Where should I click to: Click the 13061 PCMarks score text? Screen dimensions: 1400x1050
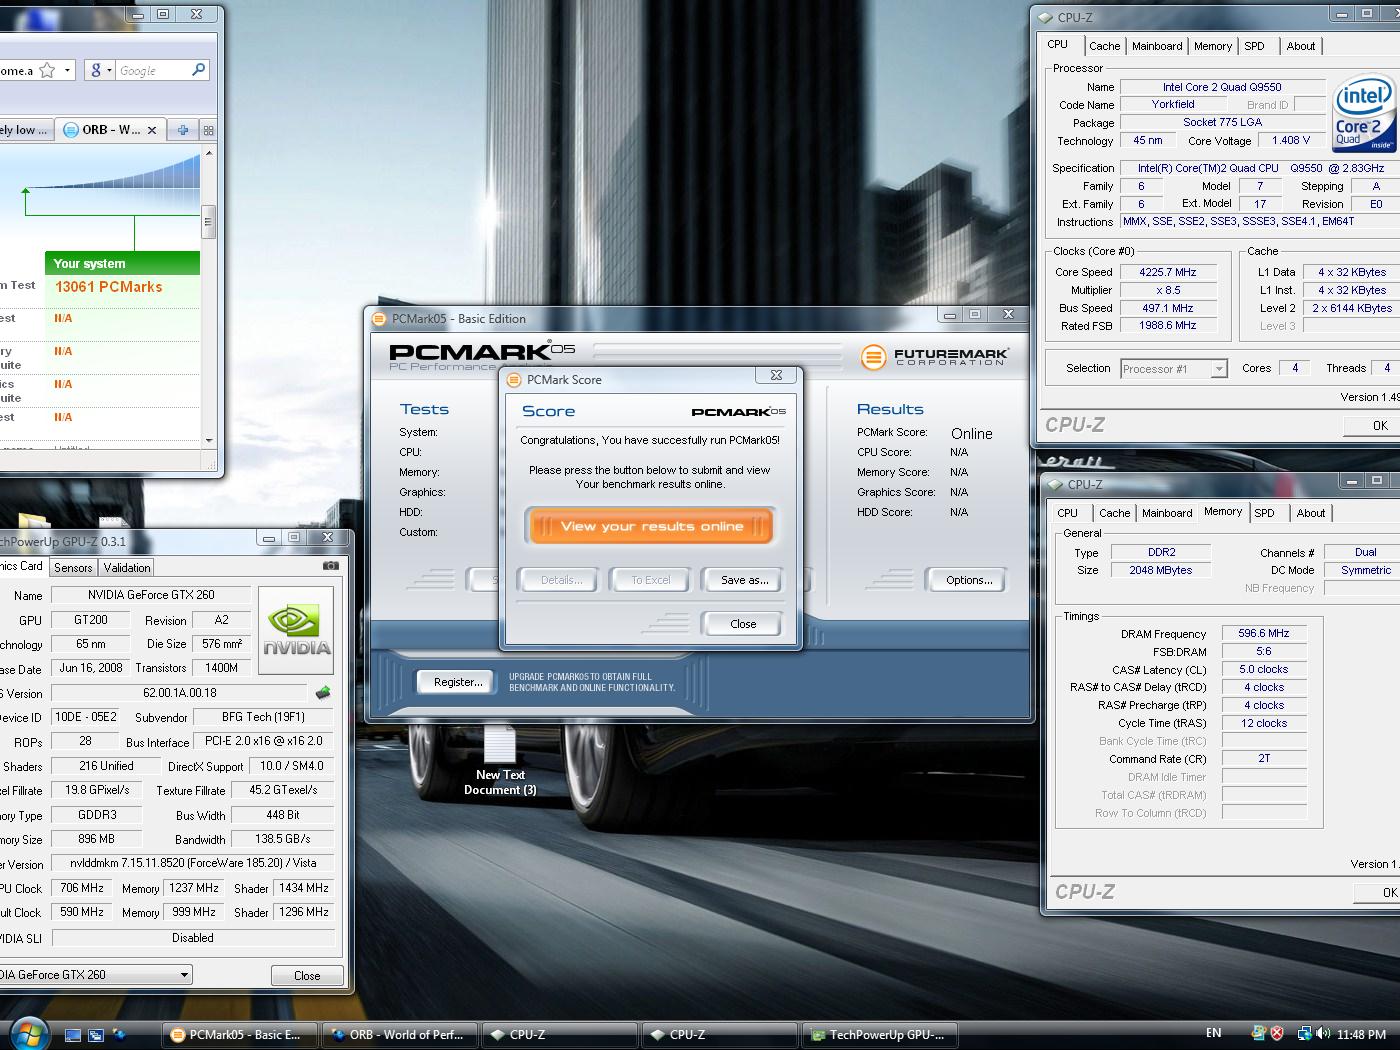click(108, 287)
